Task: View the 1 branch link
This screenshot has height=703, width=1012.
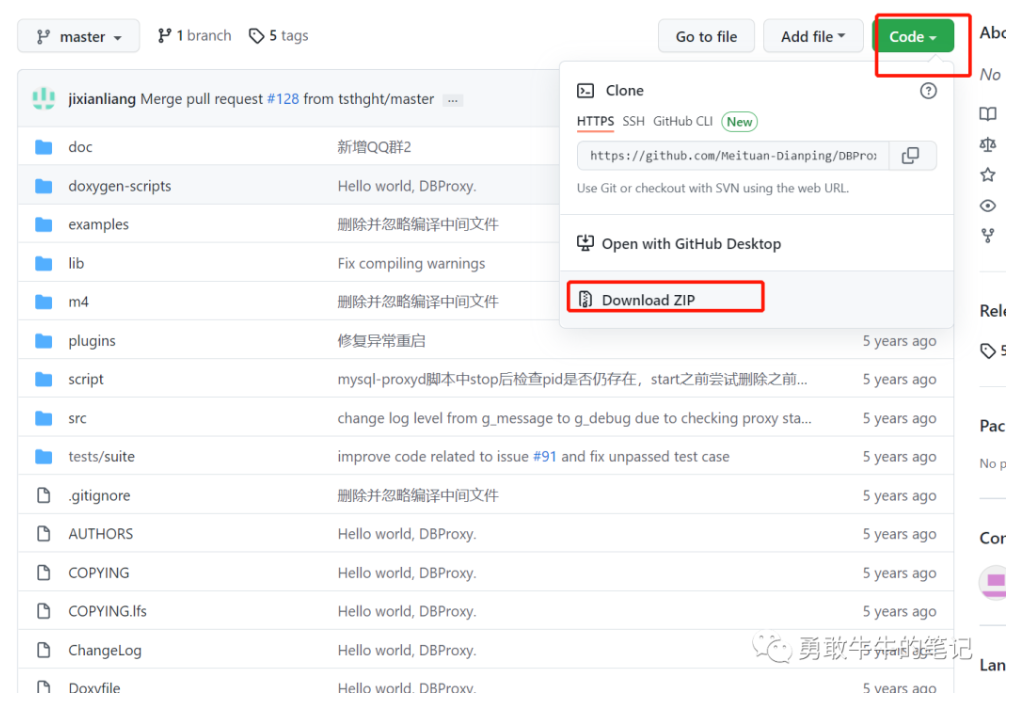Action: click(194, 36)
